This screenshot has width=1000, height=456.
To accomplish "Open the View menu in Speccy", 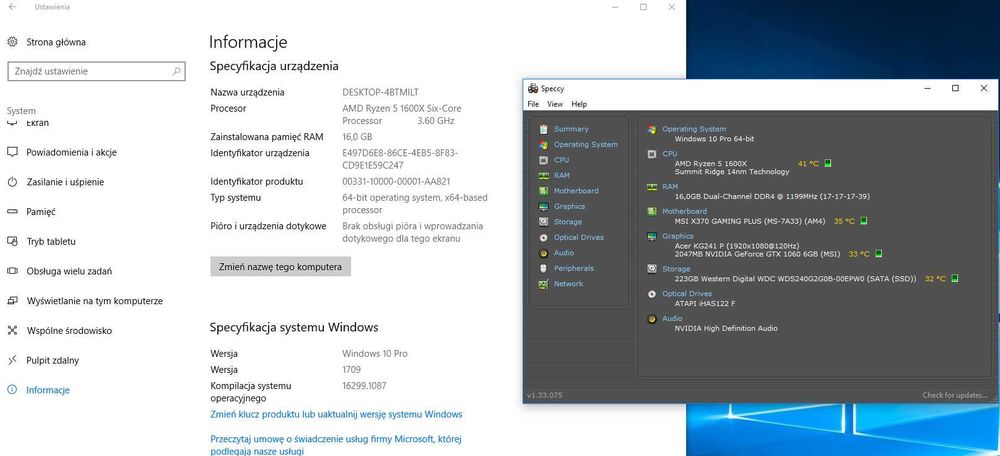I will [555, 104].
